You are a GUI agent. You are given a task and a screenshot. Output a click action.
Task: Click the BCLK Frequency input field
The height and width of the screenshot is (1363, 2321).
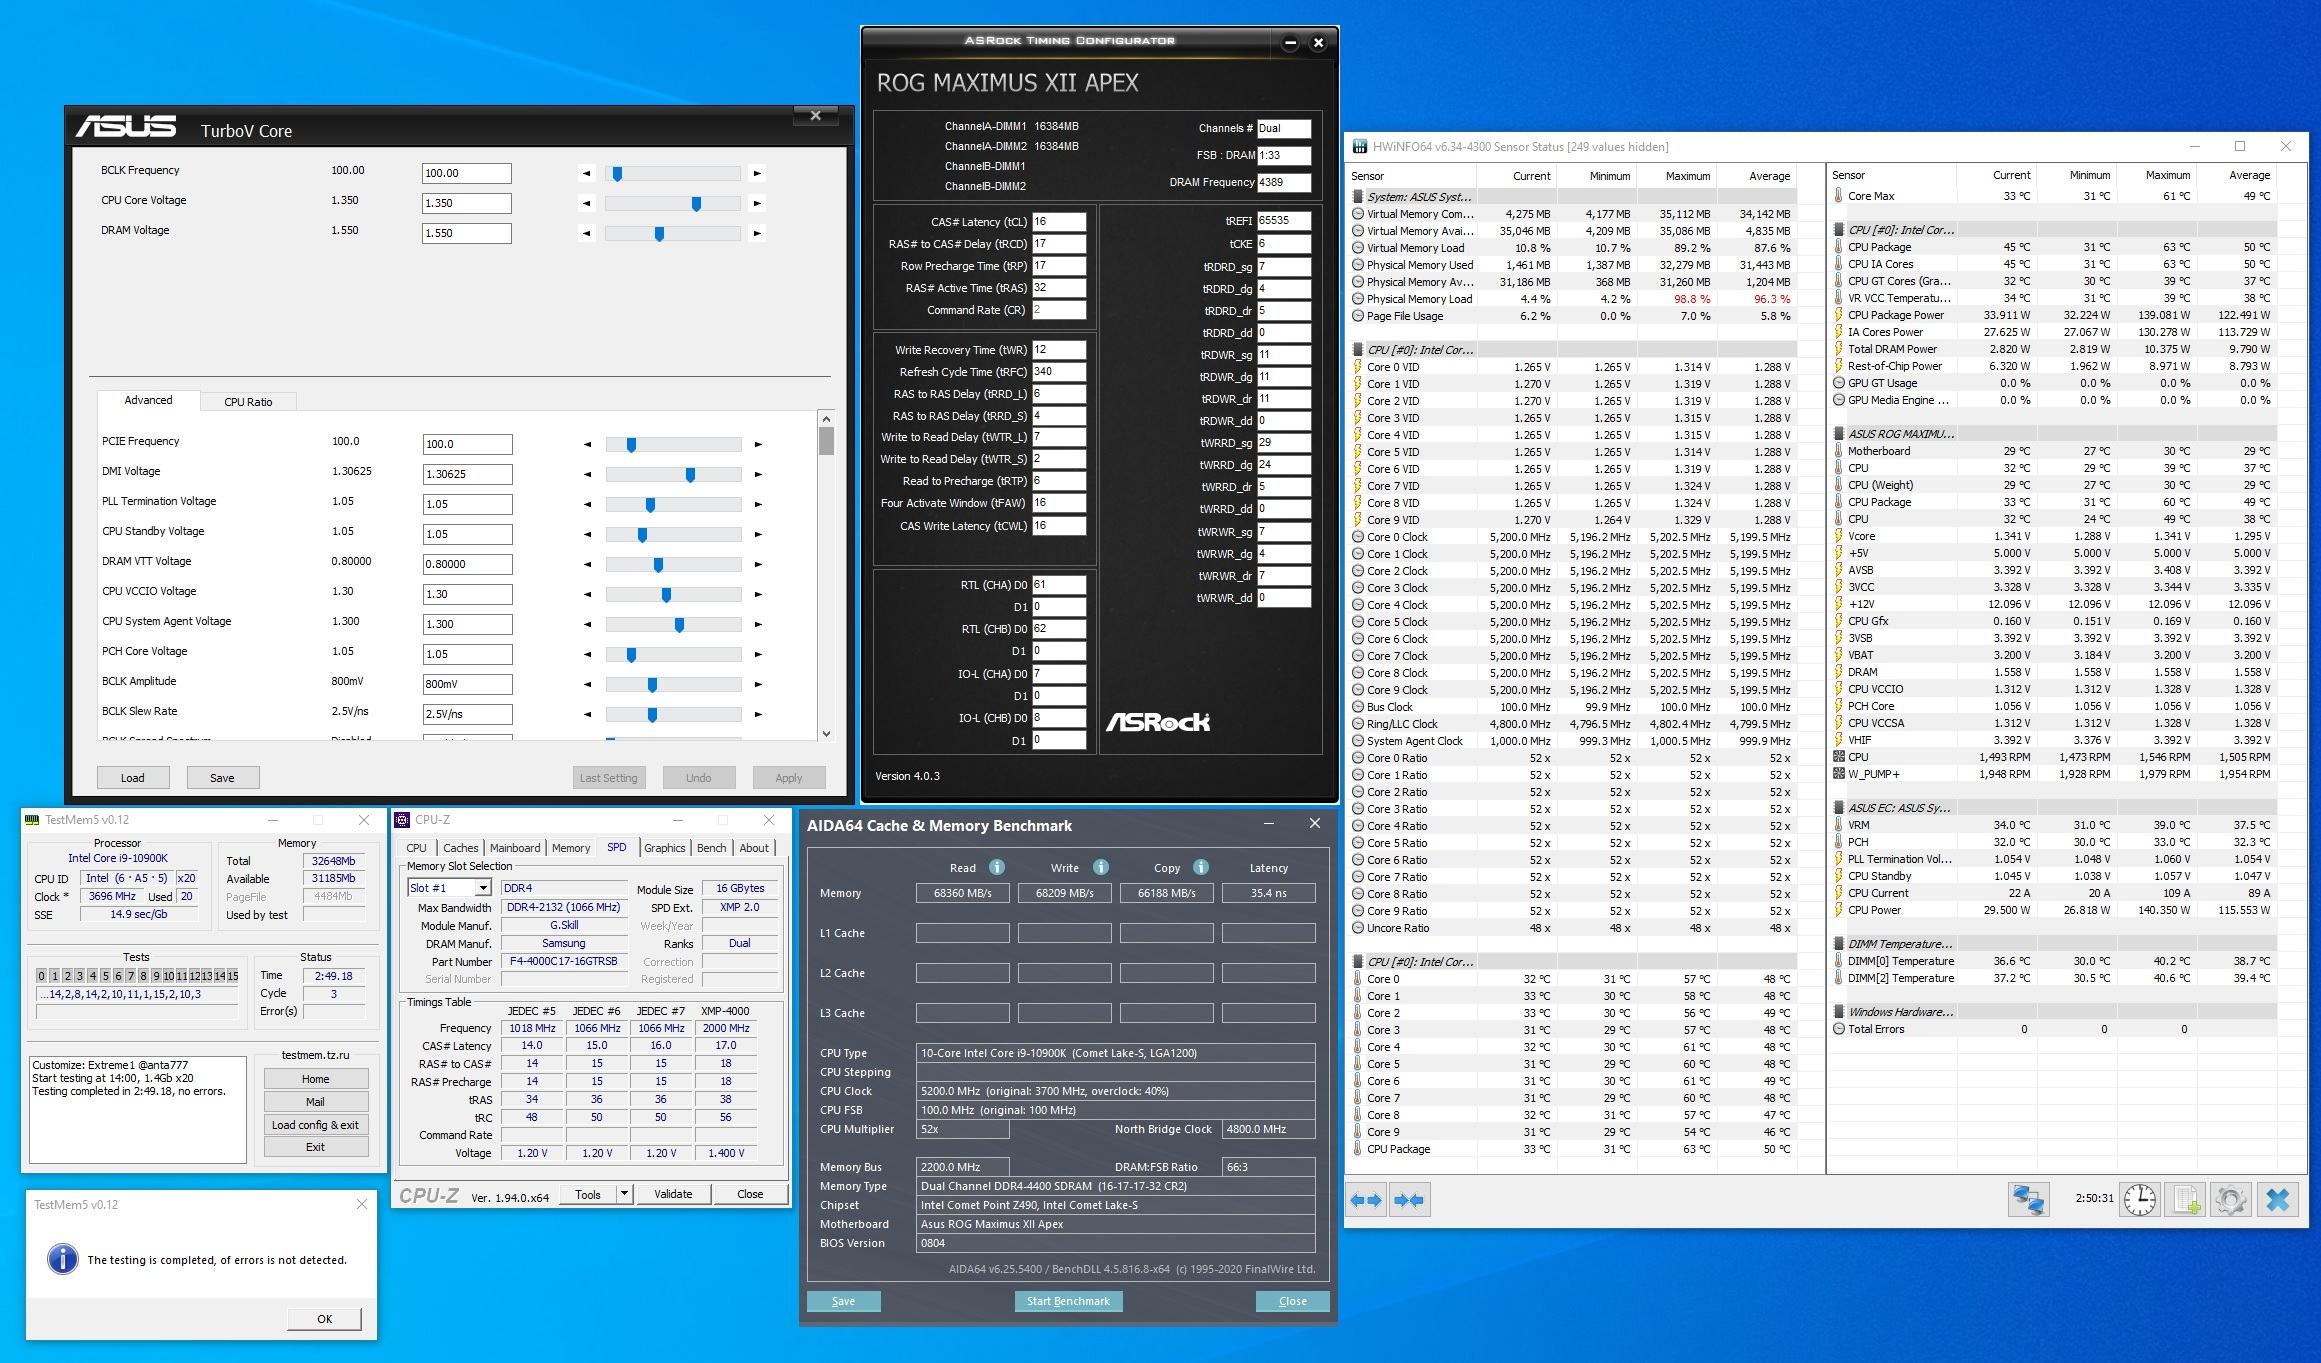click(466, 173)
